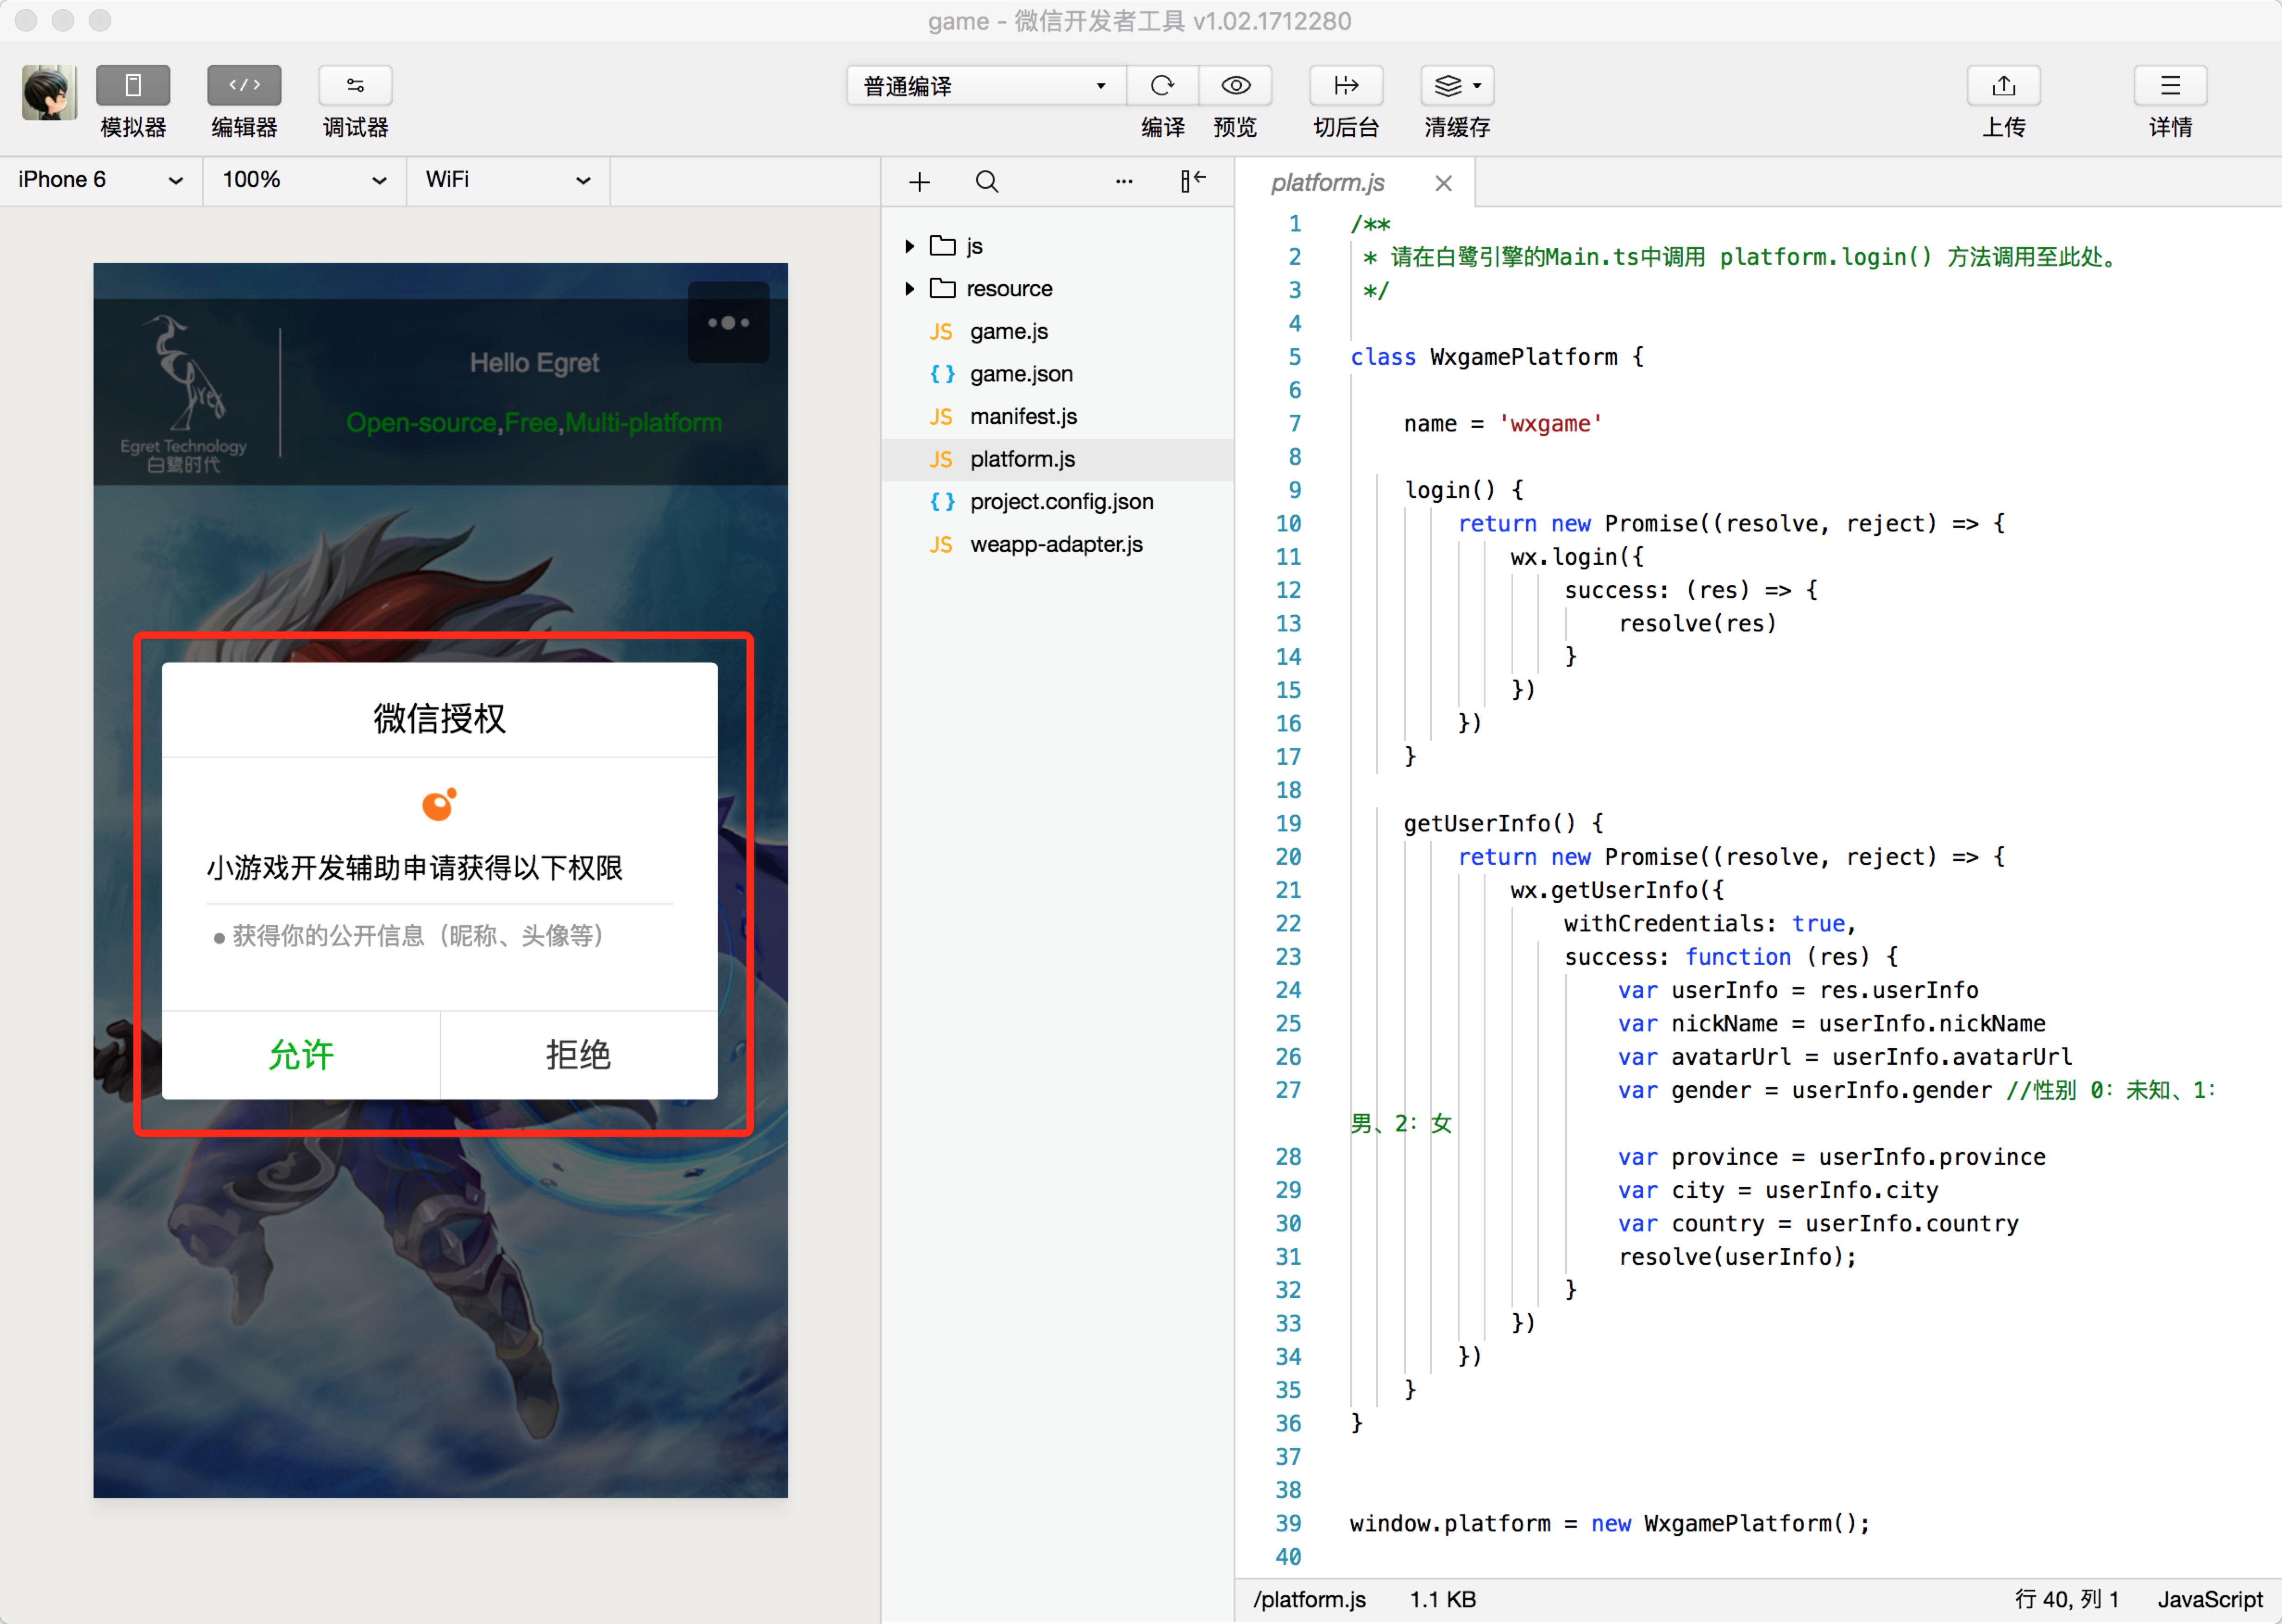
Task: Click the switch-to-background (切后台) icon
Action: click(x=1346, y=86)
